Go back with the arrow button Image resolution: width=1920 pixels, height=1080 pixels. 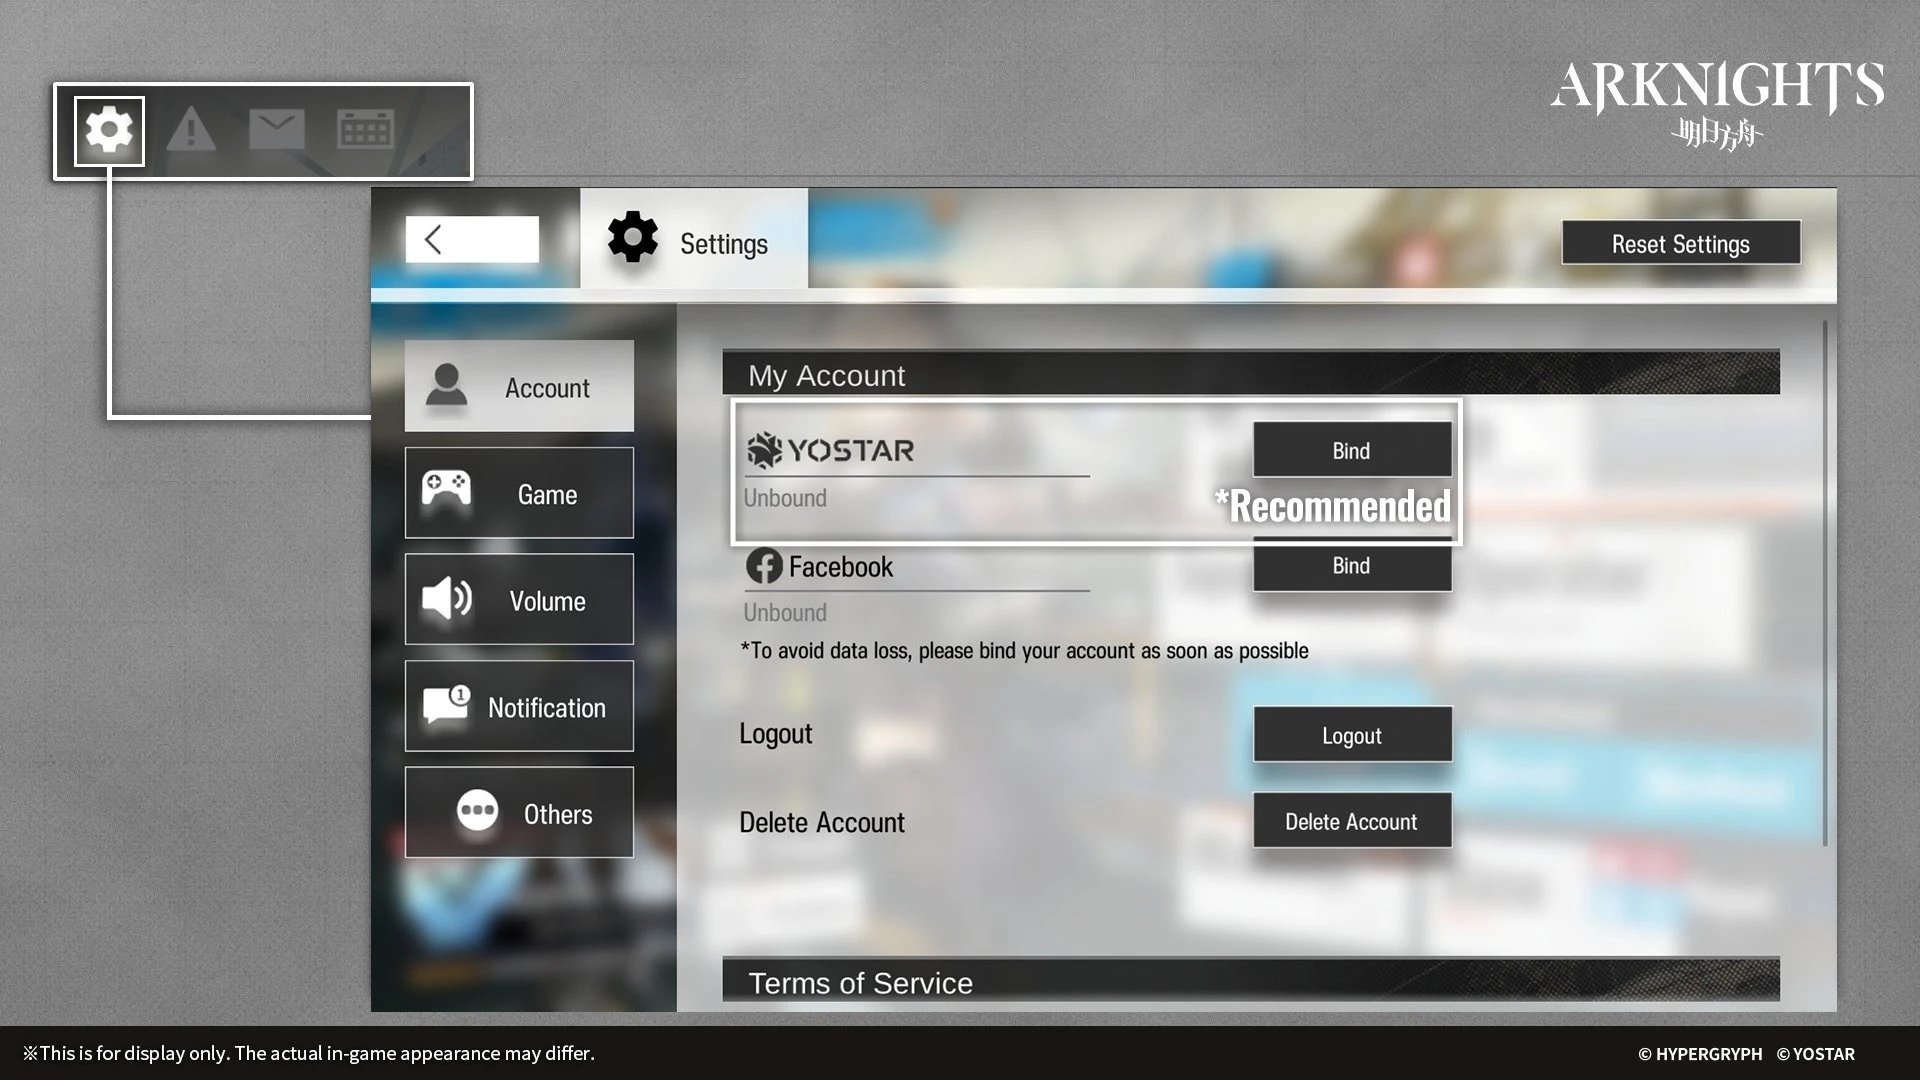[472, 240]
